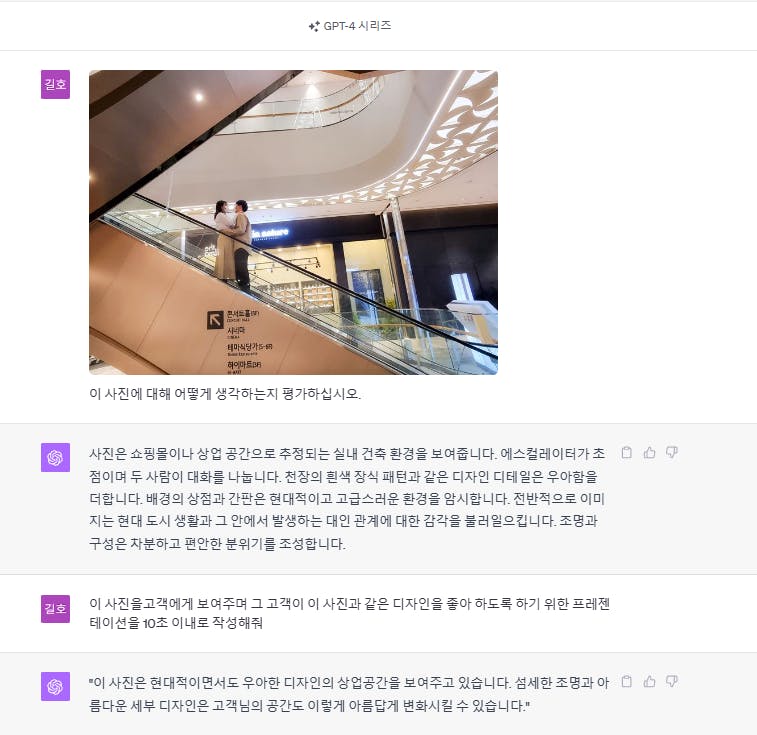The width and height of the screenshot is (757, 735).
Task: Give thumbs down to the presentation reply
Action: coord(672,681)
